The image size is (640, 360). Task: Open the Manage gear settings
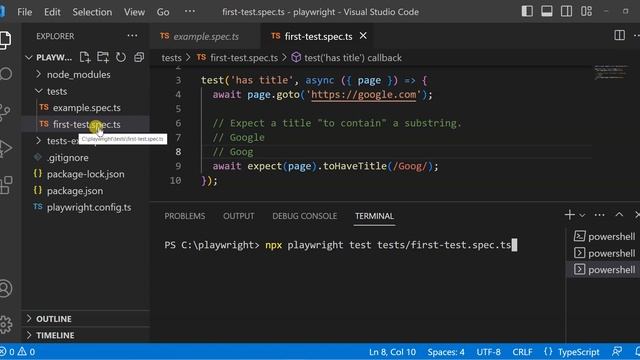click(6, 324)
